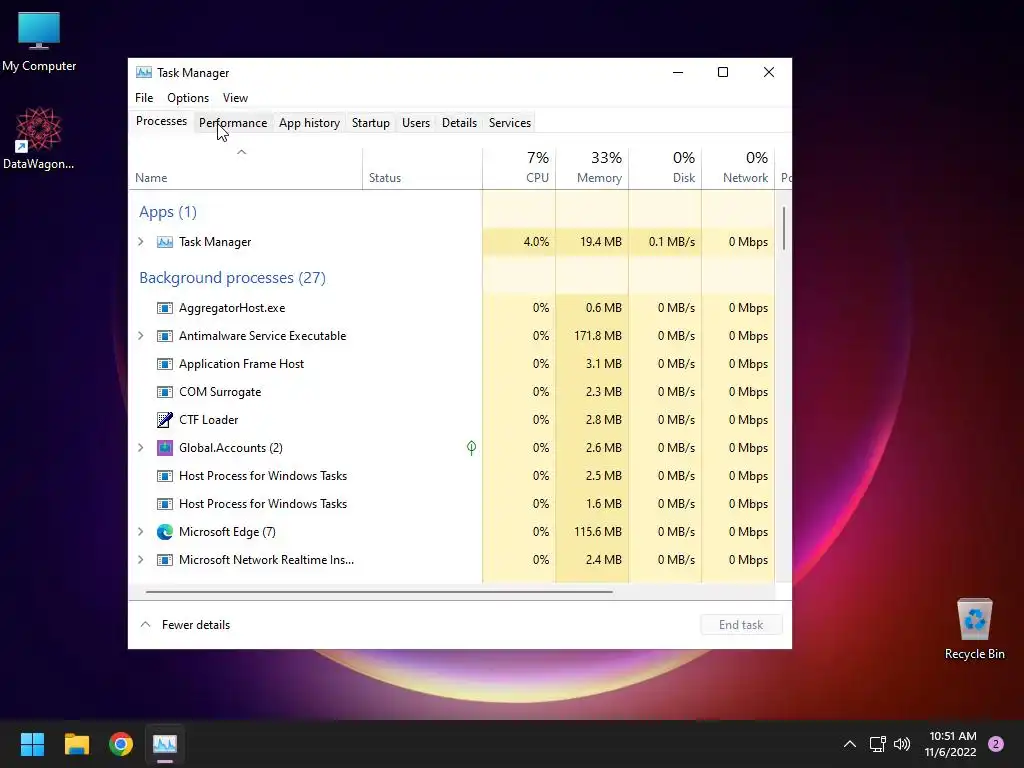Switch to the App history tab
The width and height of the screenshot is (1024, 768).
point(310,123)
